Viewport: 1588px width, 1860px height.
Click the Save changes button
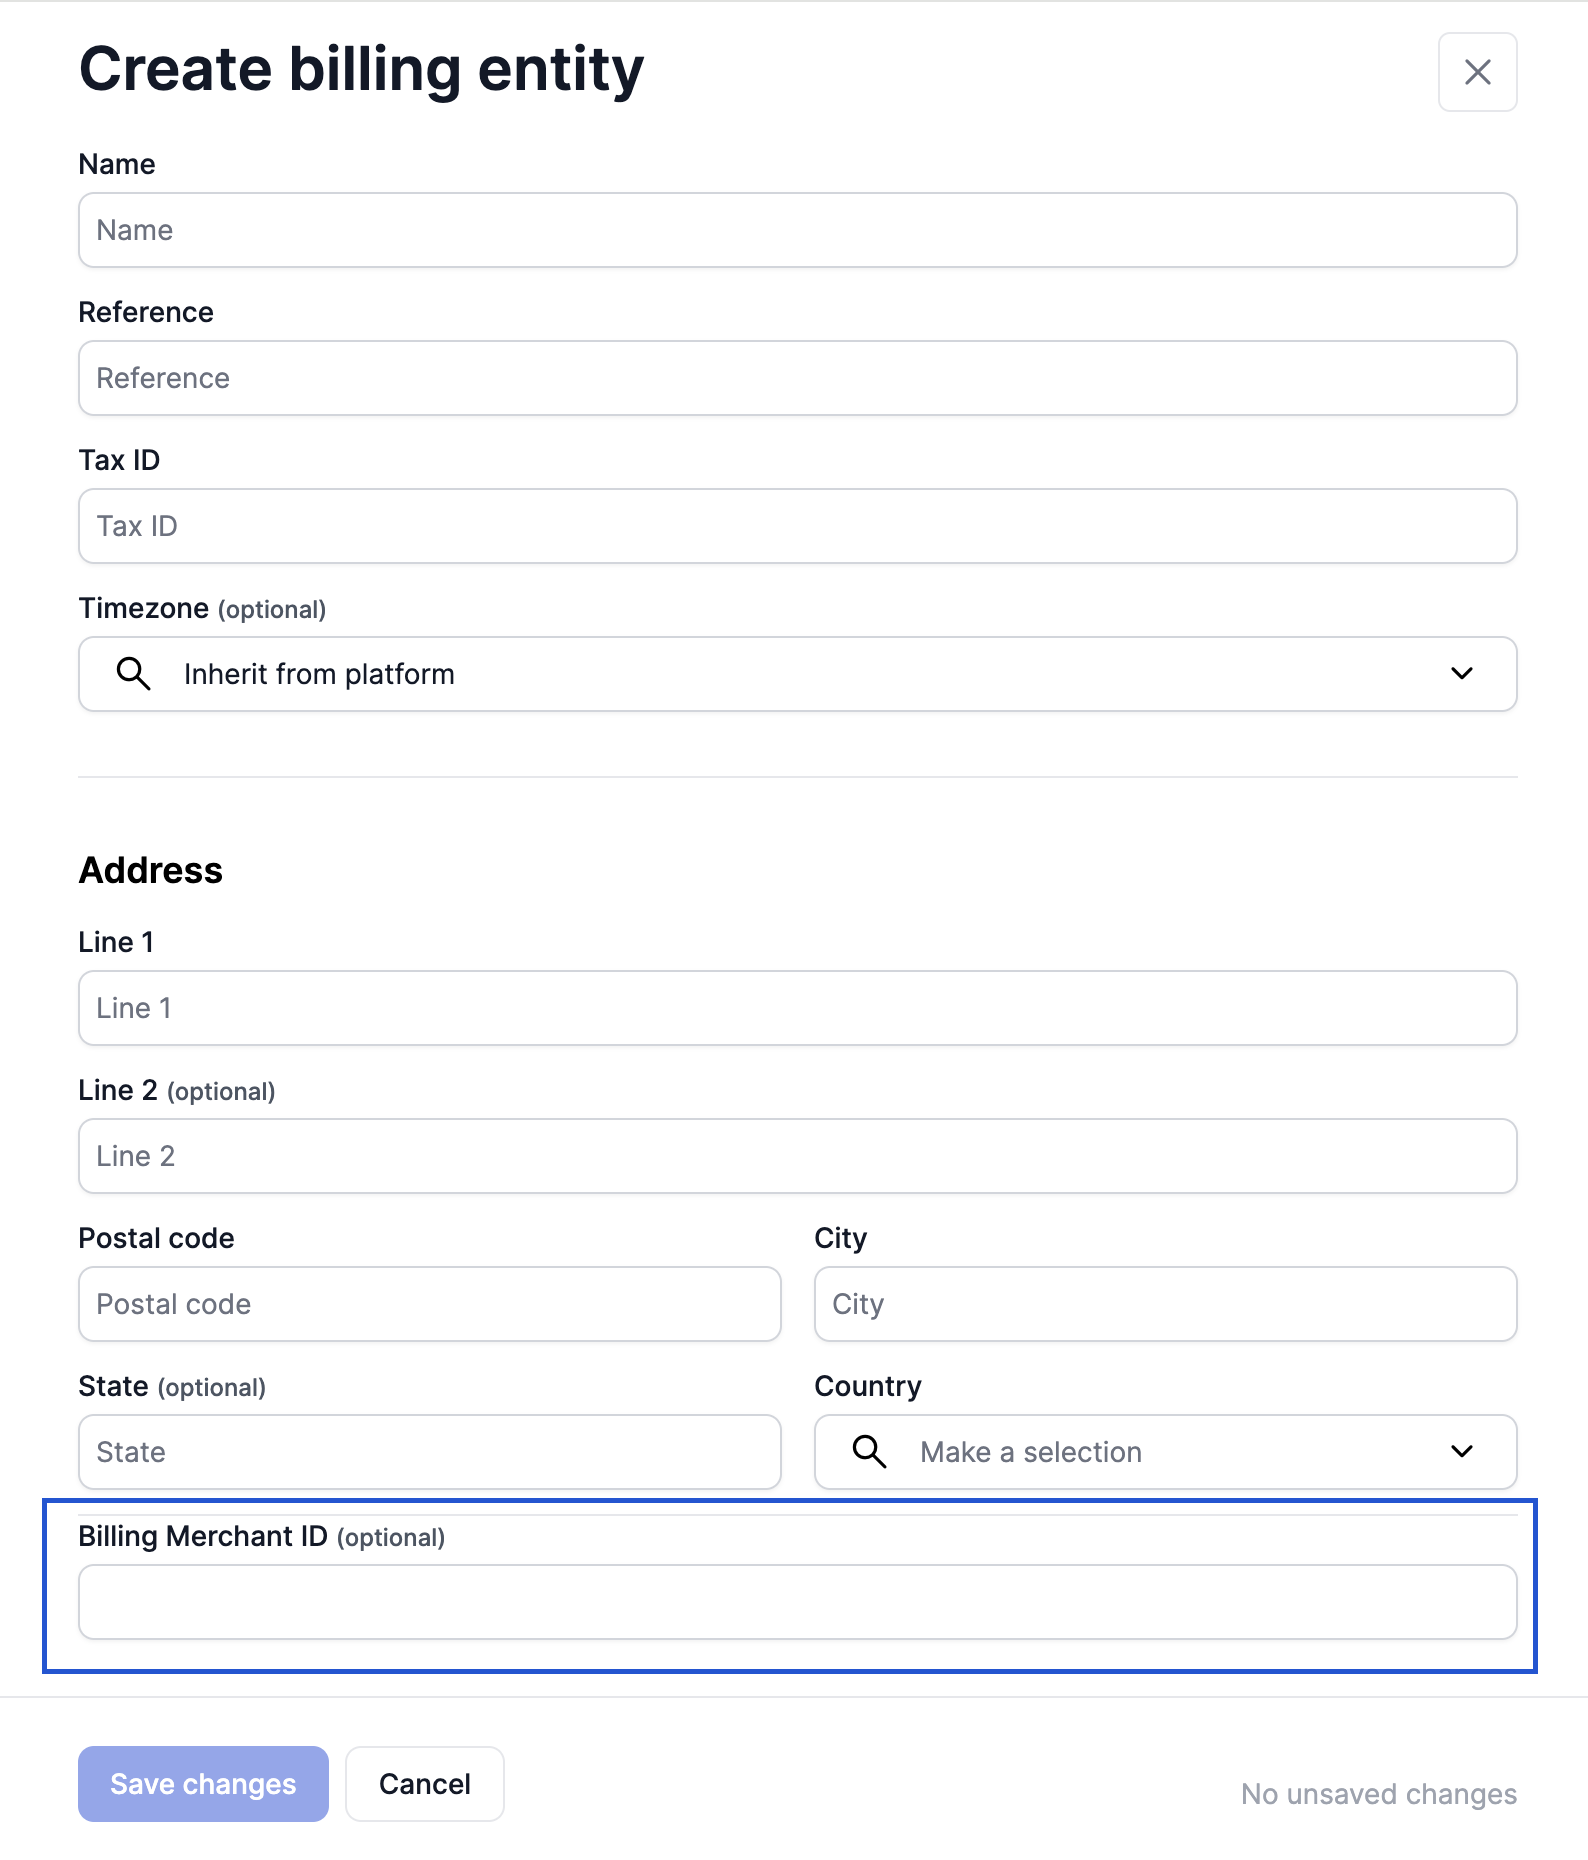point(203,1784)
